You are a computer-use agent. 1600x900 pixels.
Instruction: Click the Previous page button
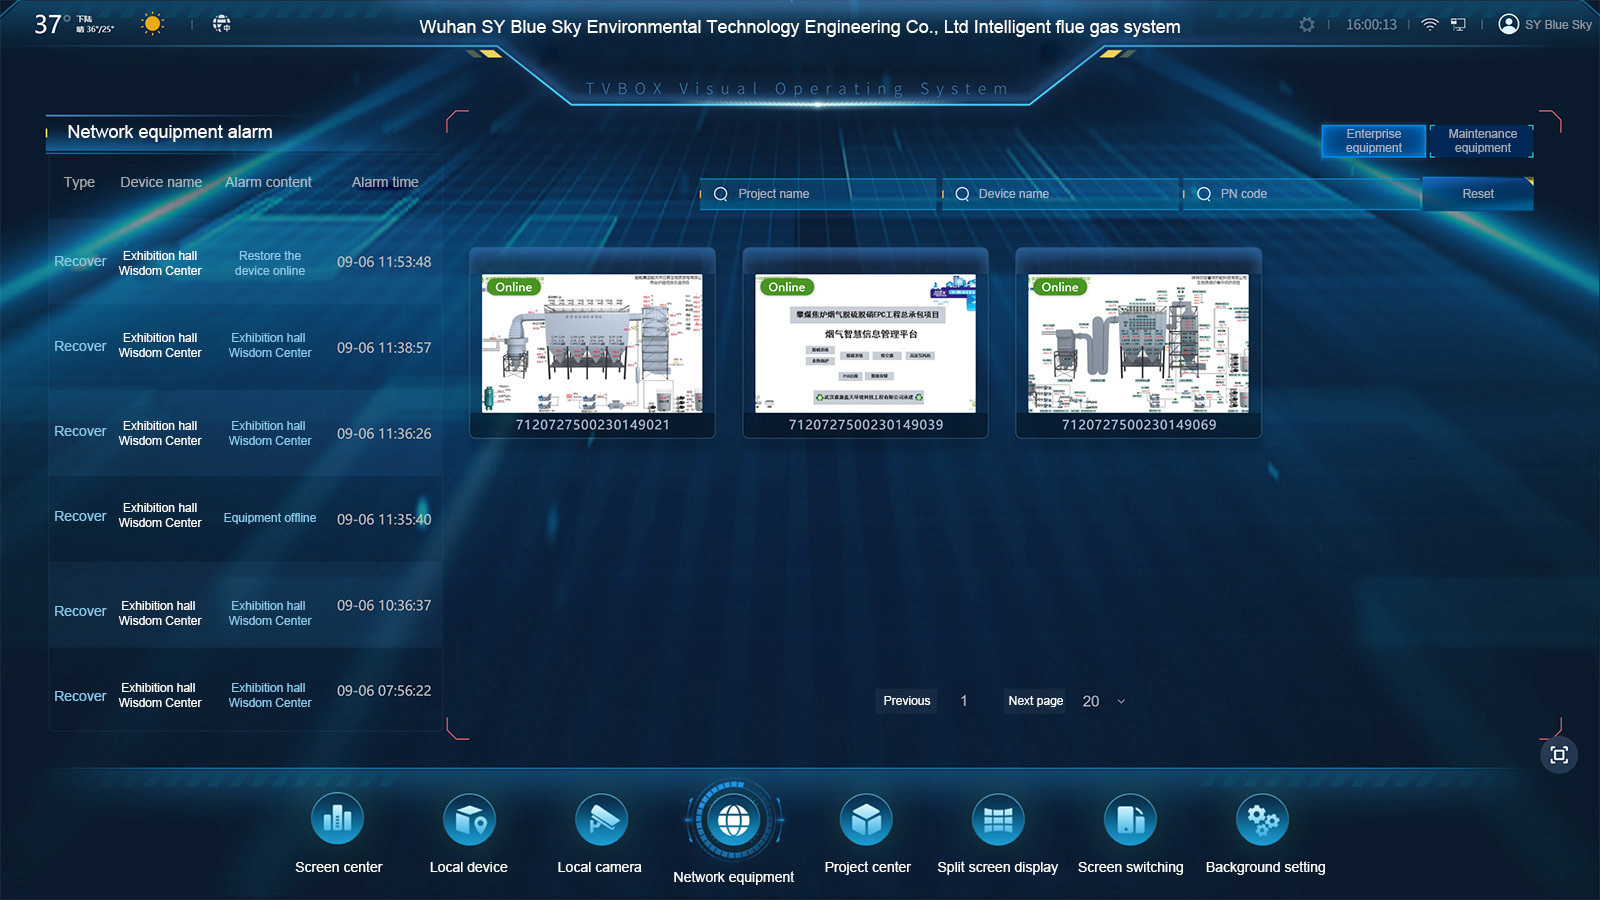tap(907, 701)
